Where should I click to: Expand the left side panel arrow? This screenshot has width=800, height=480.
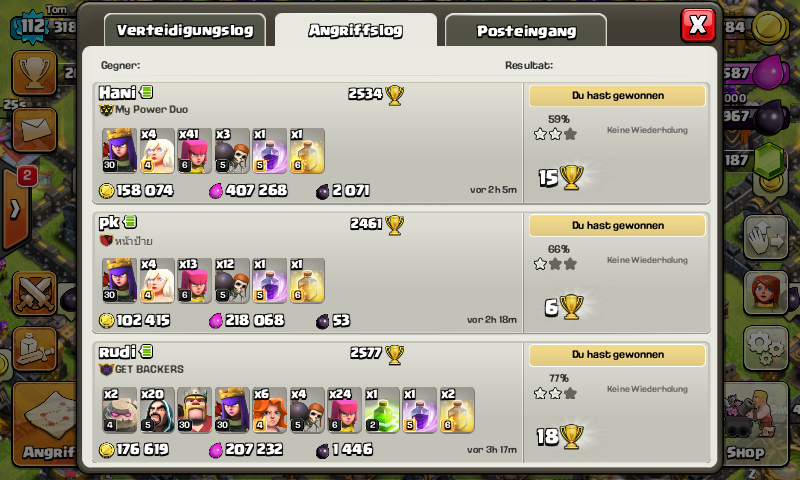tap(15, 209)
